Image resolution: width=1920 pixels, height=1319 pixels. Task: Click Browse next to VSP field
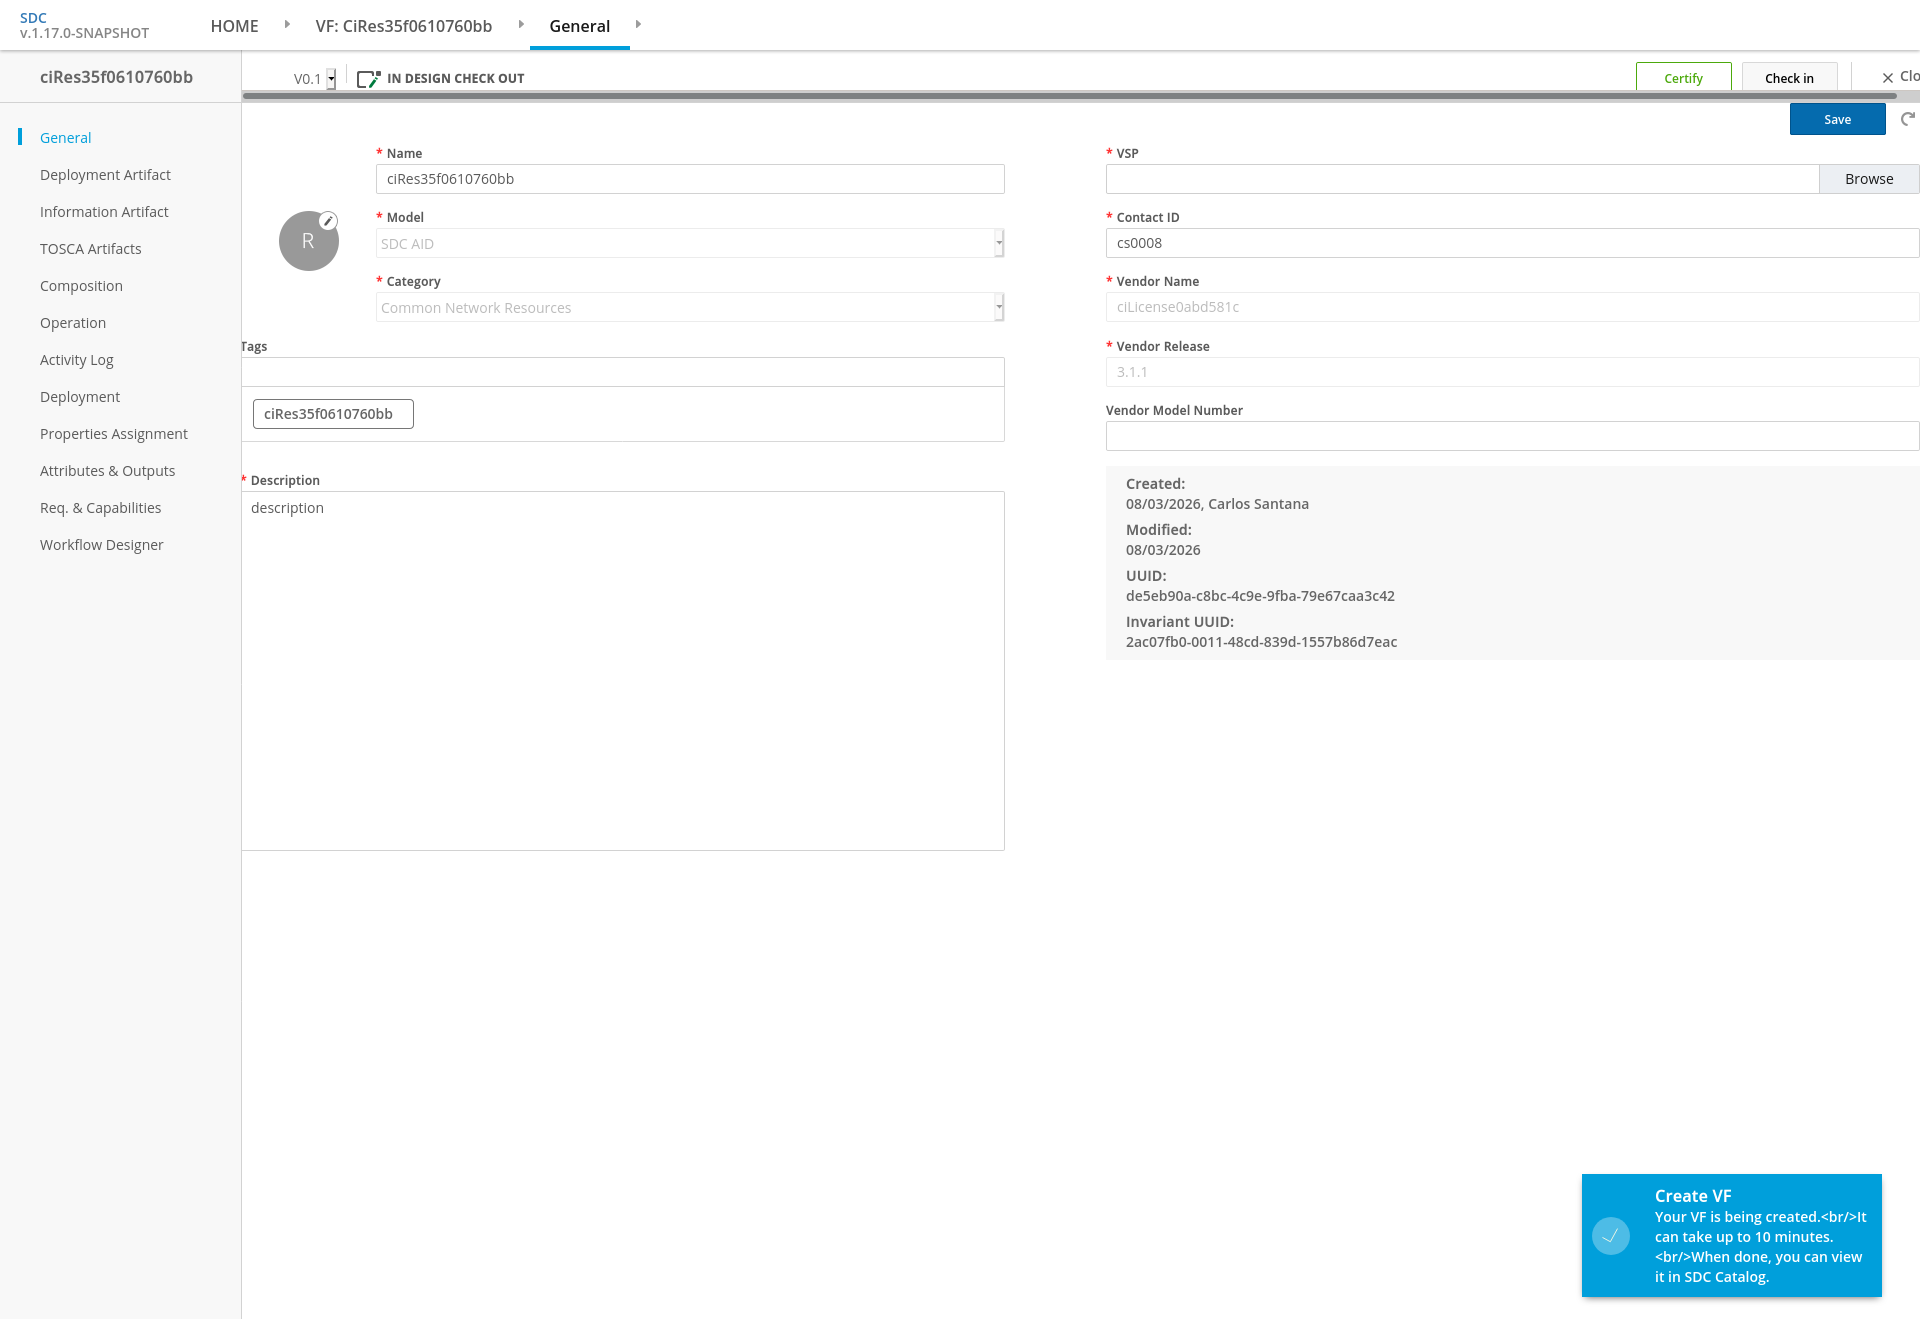click(x=1869, y=179)
